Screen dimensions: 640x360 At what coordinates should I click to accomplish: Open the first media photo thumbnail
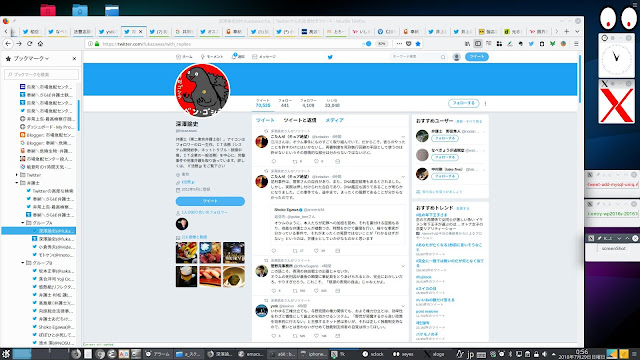point(187,253)
